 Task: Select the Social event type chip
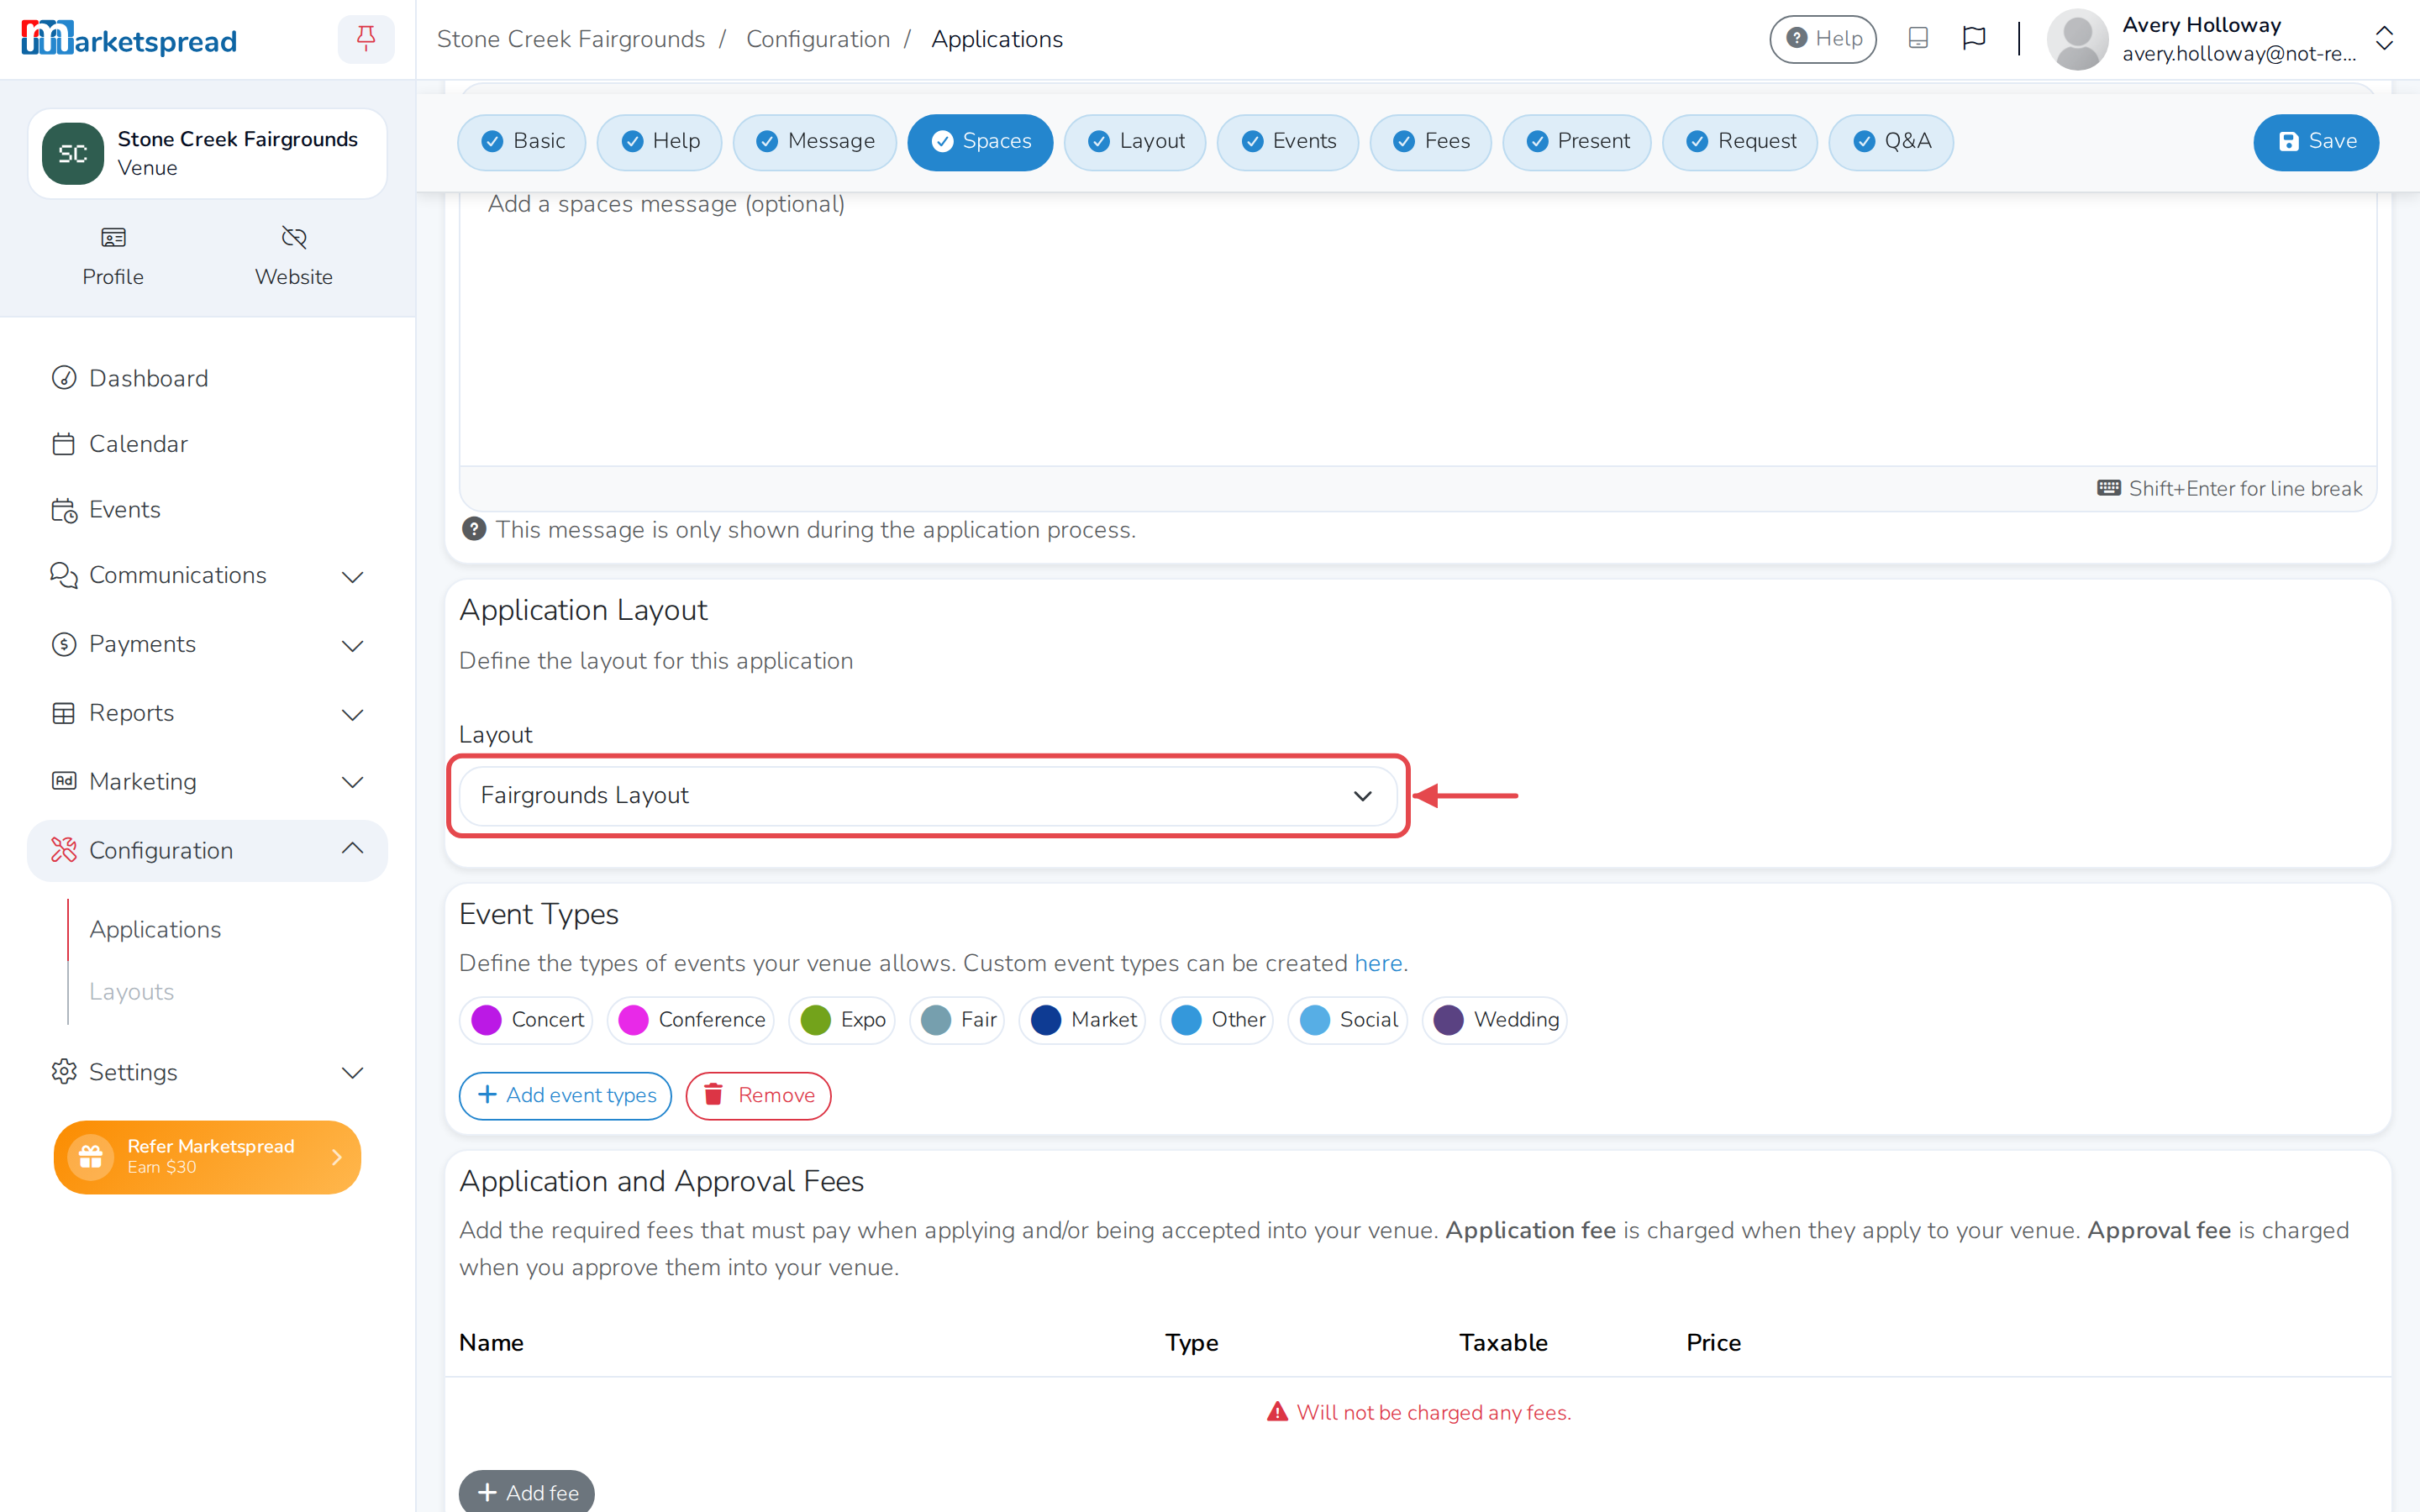1347,1020
